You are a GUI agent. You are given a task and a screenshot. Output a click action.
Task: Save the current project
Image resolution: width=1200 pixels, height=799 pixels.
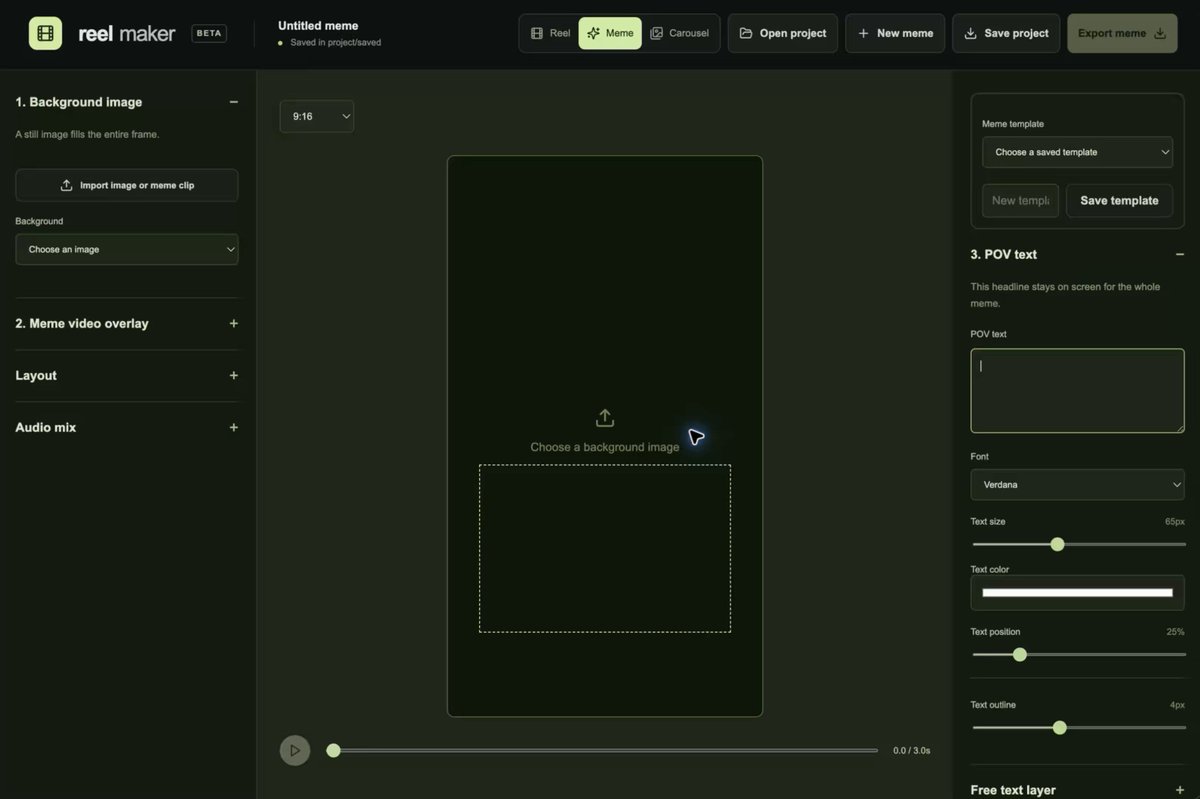pos(1006,33)
